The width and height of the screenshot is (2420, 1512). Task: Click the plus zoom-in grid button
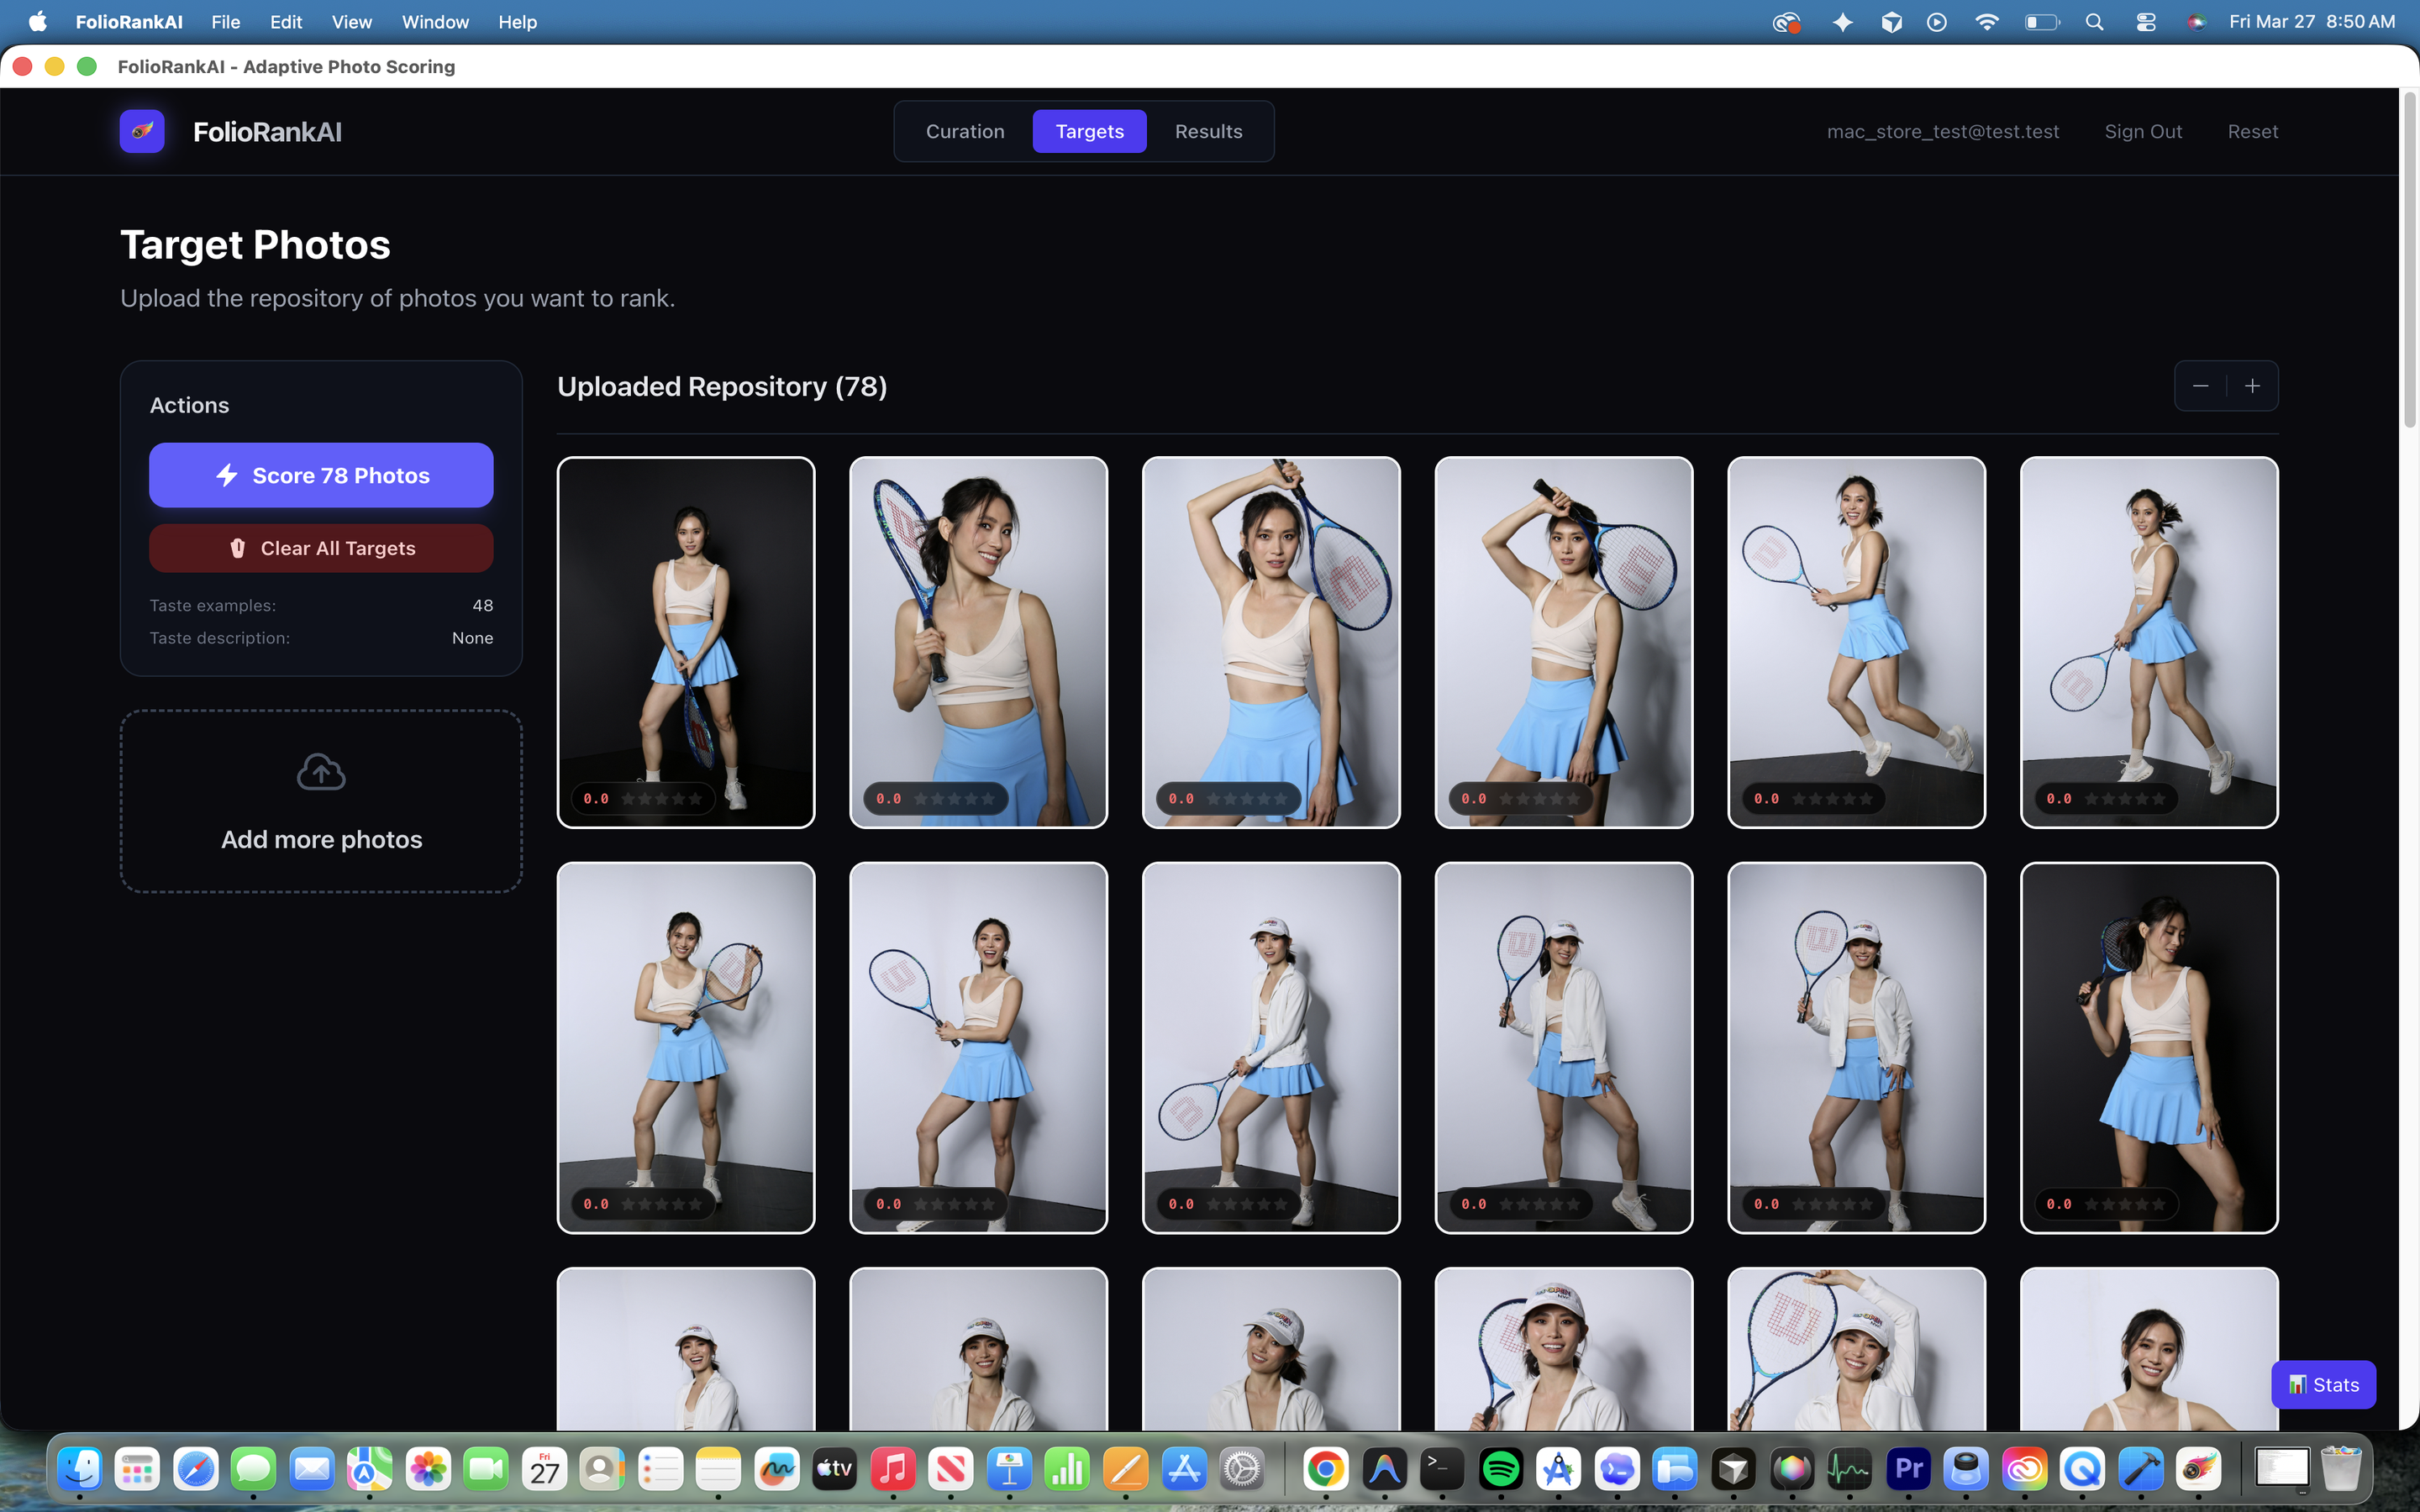coord(2252,386)
